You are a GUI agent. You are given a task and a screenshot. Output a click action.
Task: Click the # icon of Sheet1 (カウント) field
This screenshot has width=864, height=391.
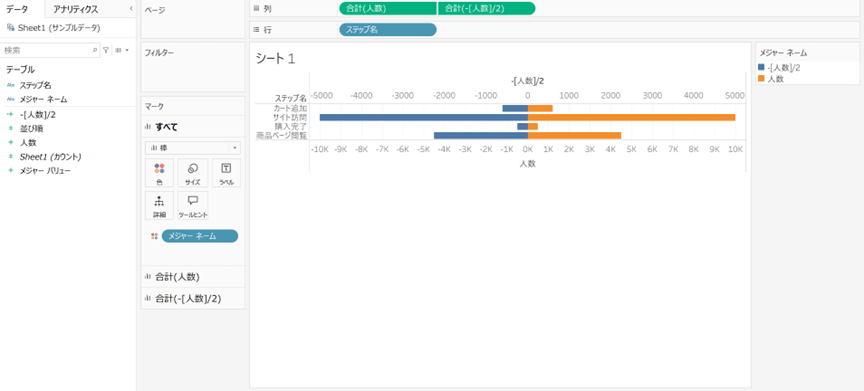10,157
